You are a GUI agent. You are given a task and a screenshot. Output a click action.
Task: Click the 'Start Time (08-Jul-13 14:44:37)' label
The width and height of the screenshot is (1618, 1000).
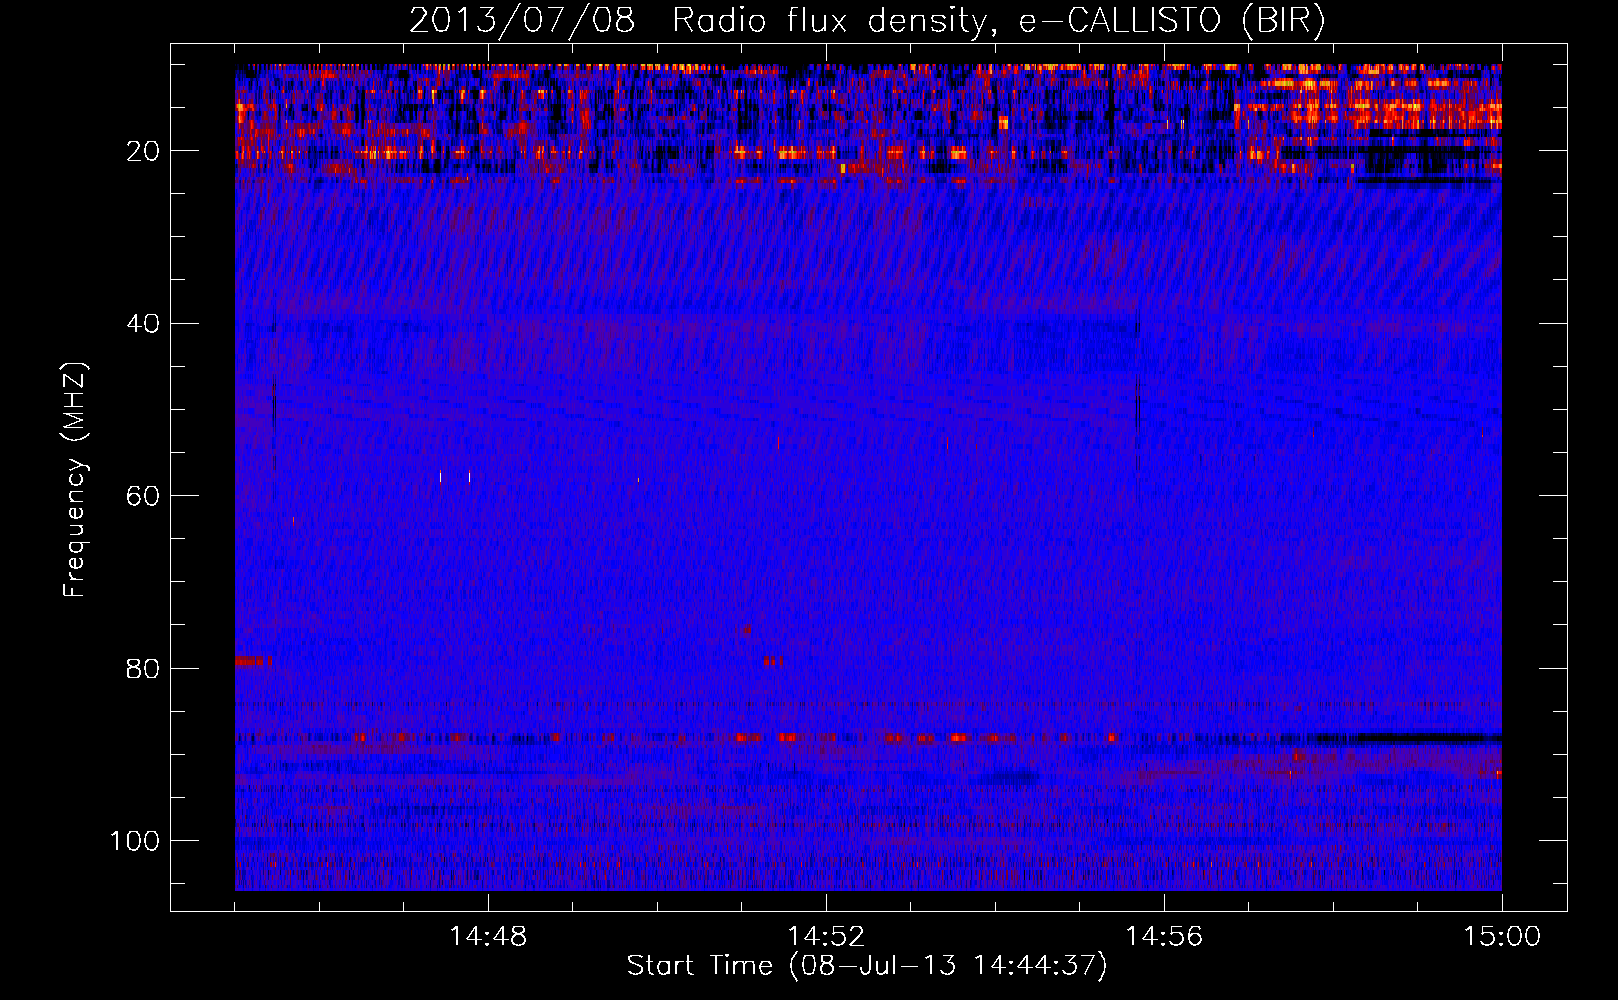(867, 966)
